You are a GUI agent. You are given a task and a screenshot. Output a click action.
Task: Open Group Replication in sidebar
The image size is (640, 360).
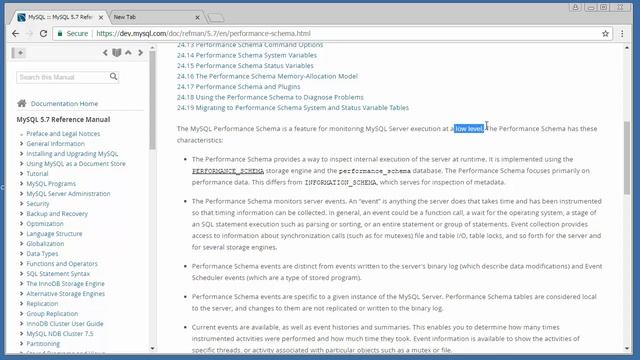pos(52,313)
